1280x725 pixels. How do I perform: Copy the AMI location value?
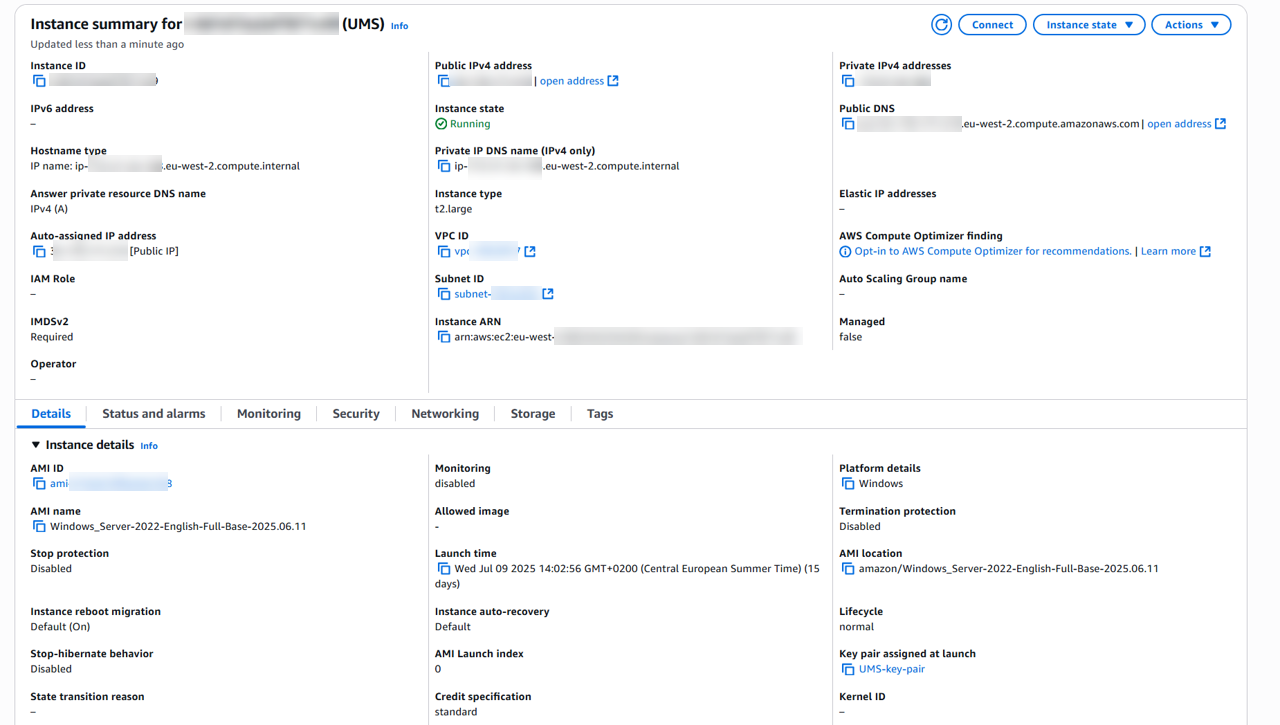coord(847,569)
